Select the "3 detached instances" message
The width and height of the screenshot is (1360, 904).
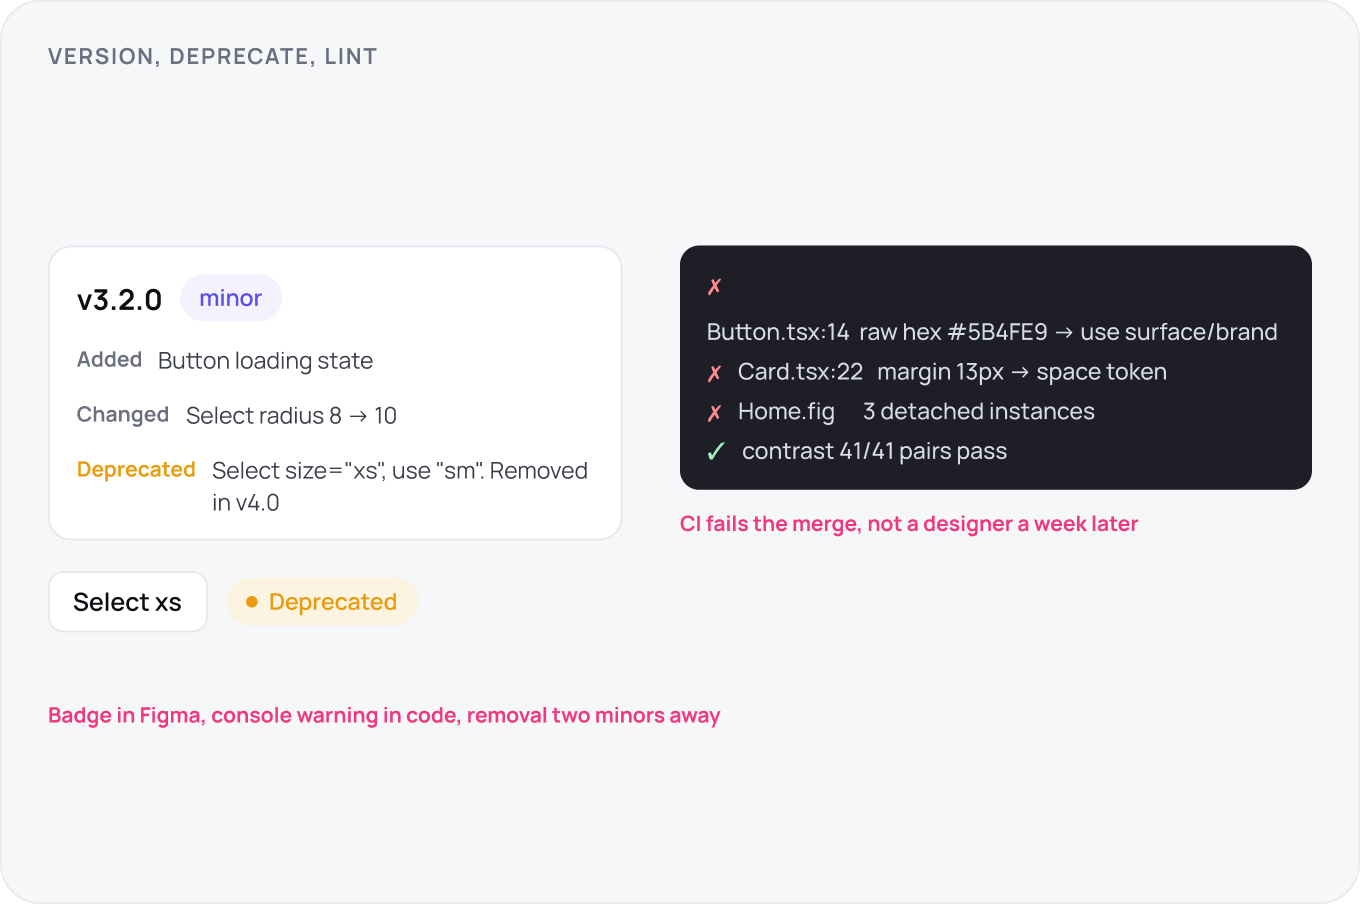[979, 412]
